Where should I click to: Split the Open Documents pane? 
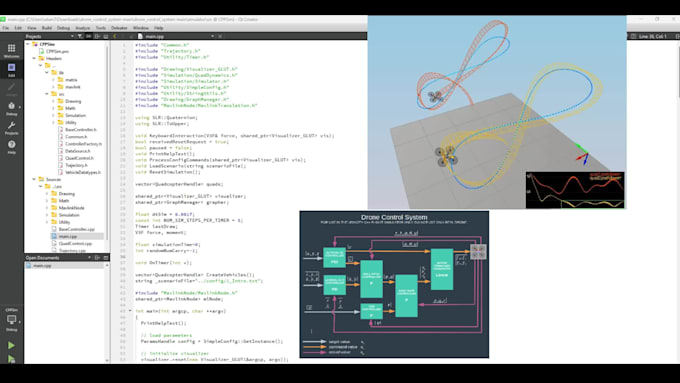[98, 258]
